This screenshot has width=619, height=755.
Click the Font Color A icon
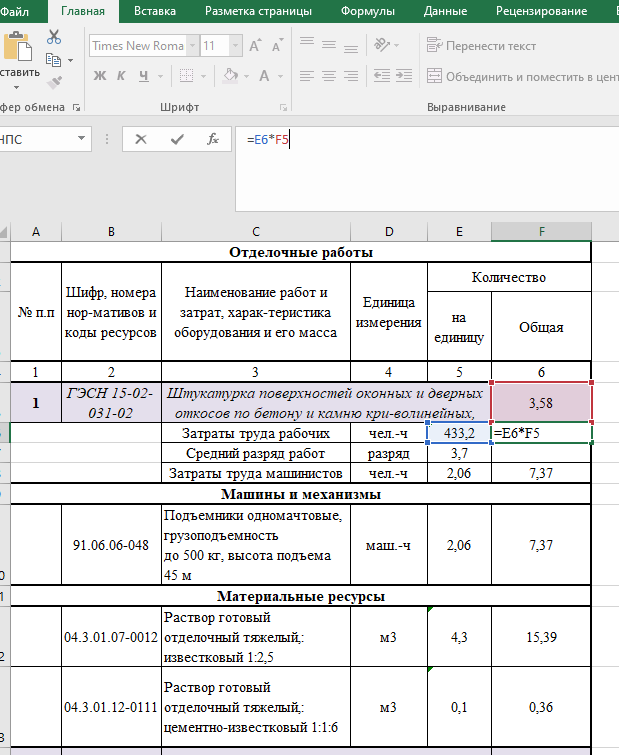point(264,76)
